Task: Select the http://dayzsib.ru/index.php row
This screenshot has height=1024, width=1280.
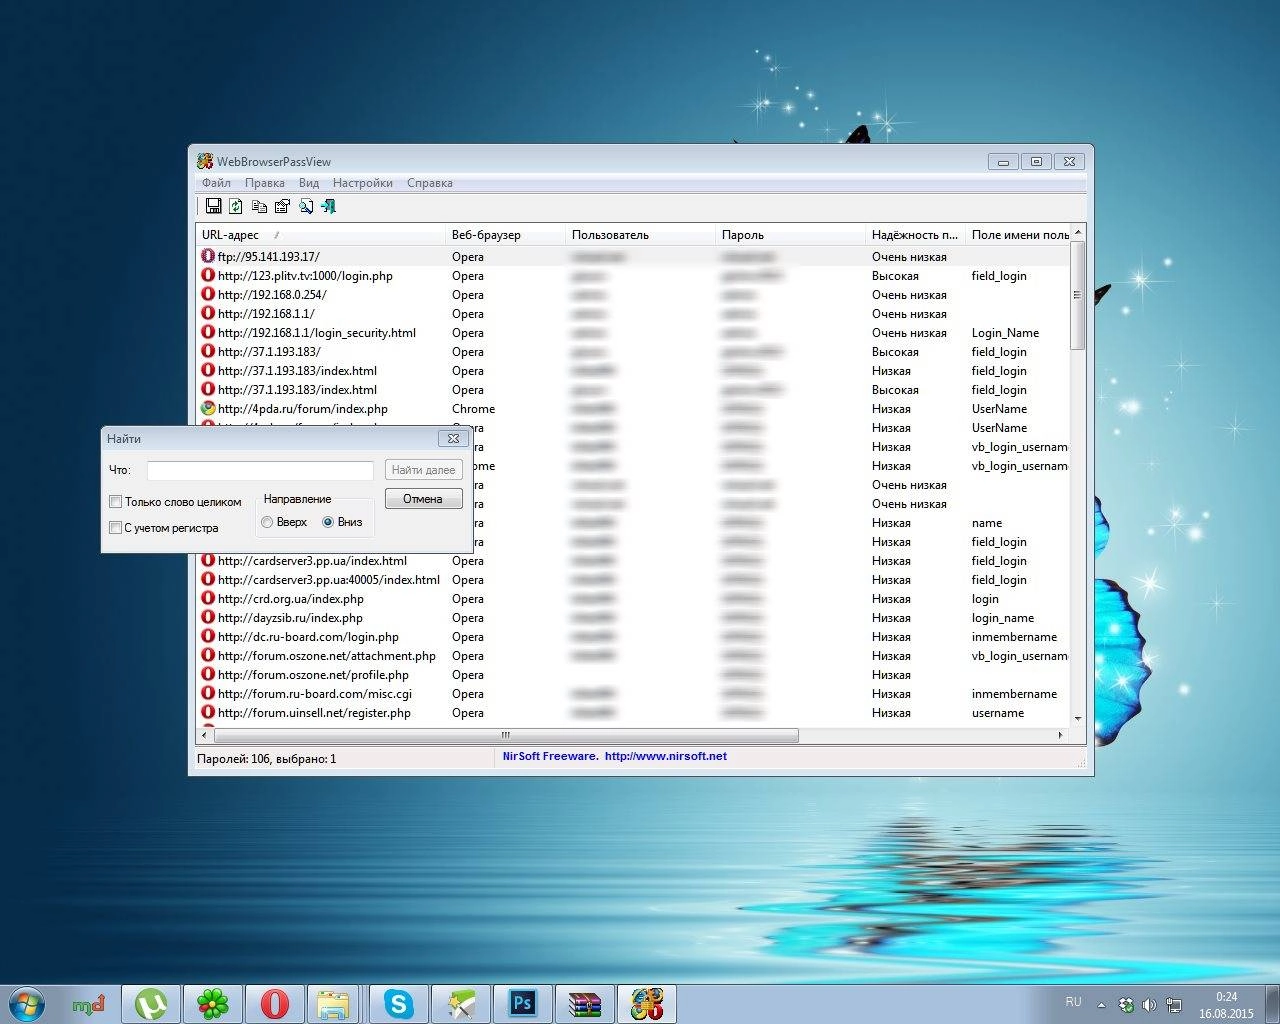Action: [x=633, y=618]
